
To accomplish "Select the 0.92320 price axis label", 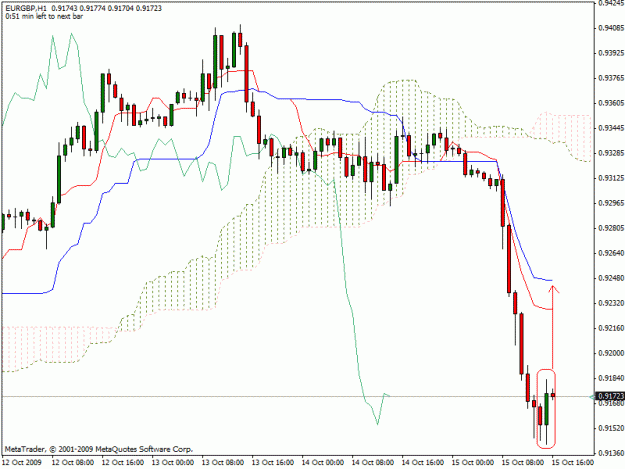I will coord(611,303).
